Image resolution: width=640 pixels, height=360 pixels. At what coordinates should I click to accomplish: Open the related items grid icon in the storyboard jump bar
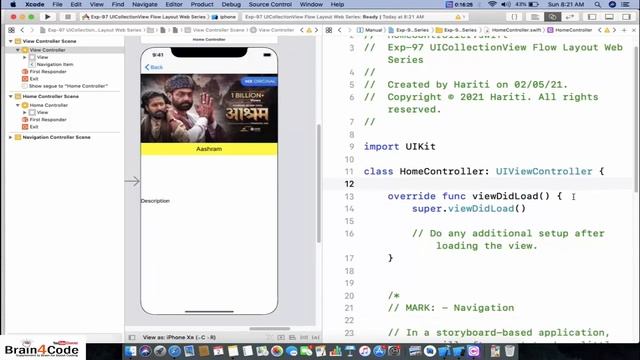(x=11, y=30)
